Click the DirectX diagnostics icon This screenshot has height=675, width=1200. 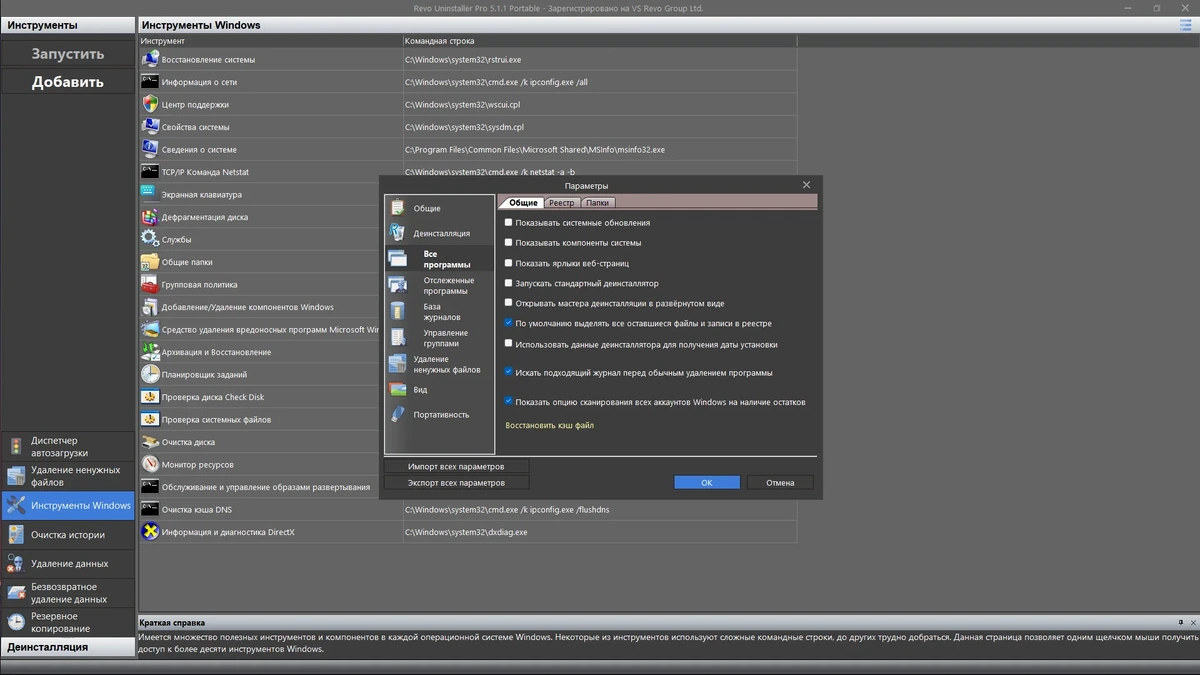150,532
